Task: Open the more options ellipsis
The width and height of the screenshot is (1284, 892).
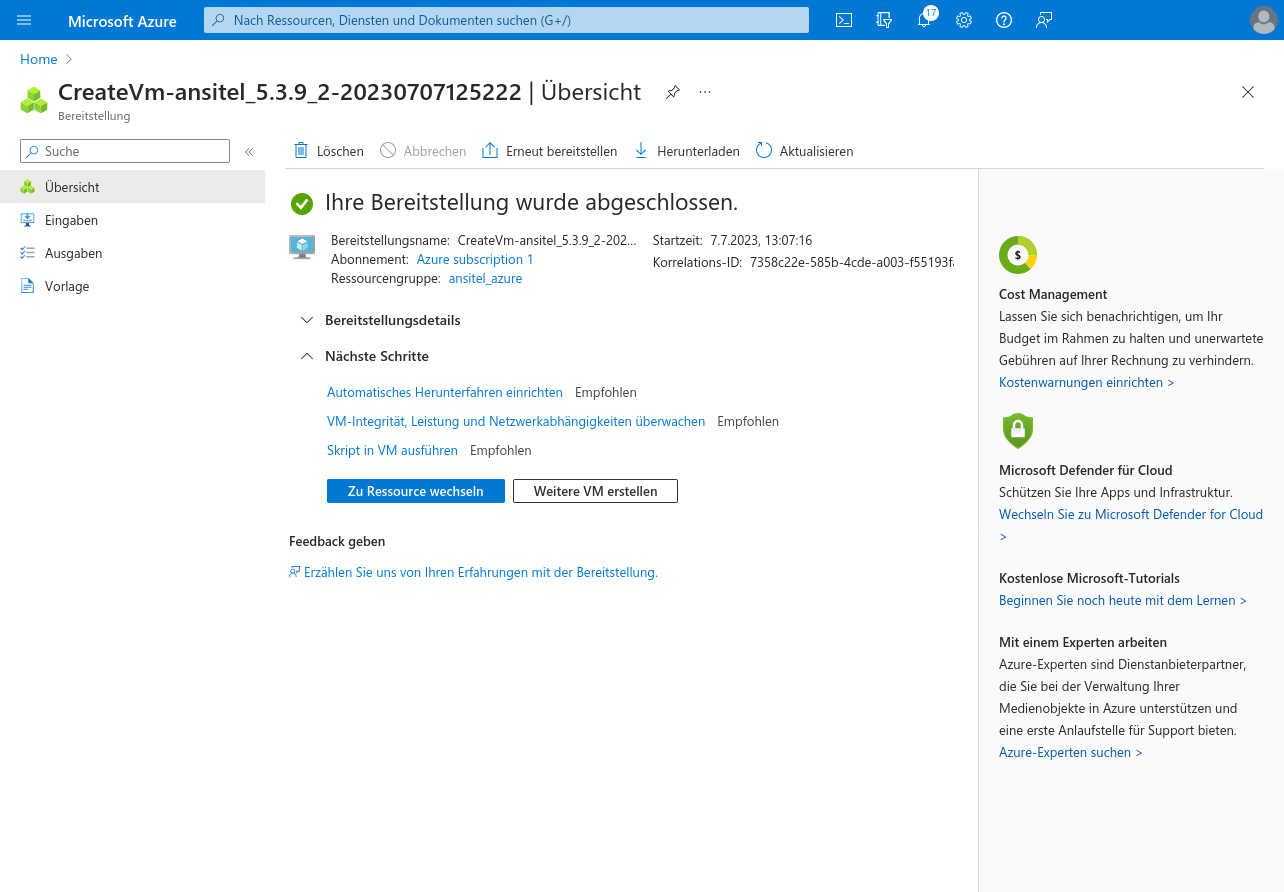Action: pos(705,92)
